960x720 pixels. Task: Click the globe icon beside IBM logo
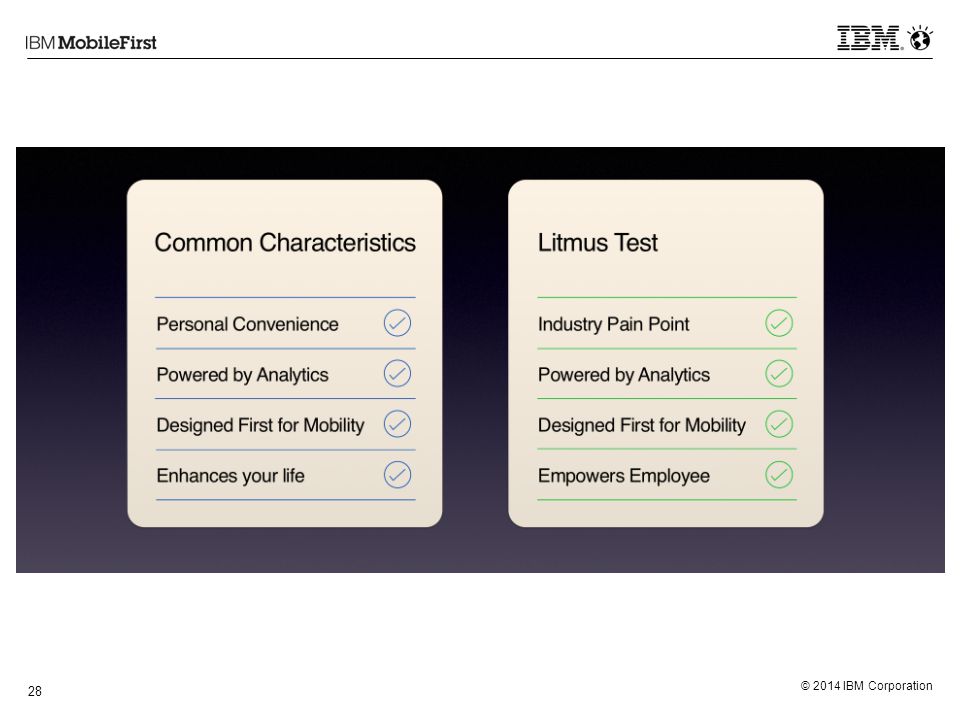pos(920,38)
